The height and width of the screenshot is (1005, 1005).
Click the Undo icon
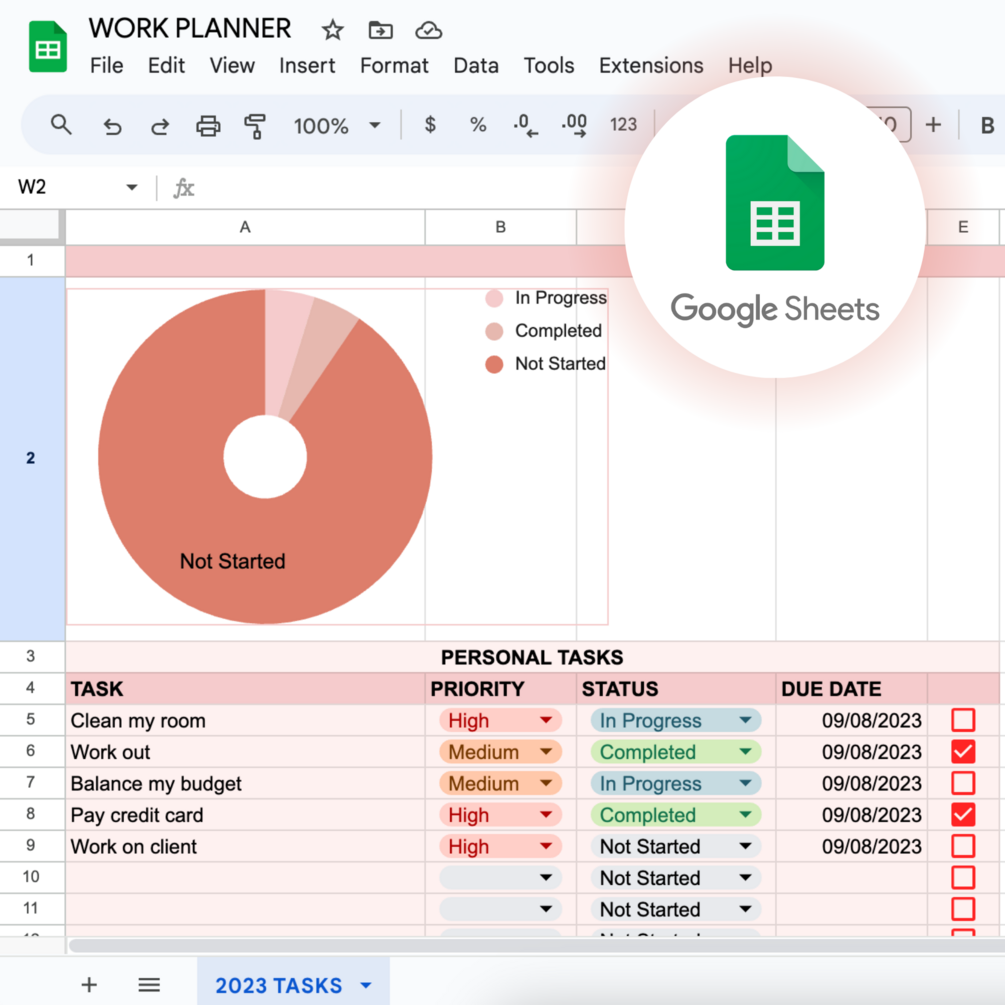(112, 125)
